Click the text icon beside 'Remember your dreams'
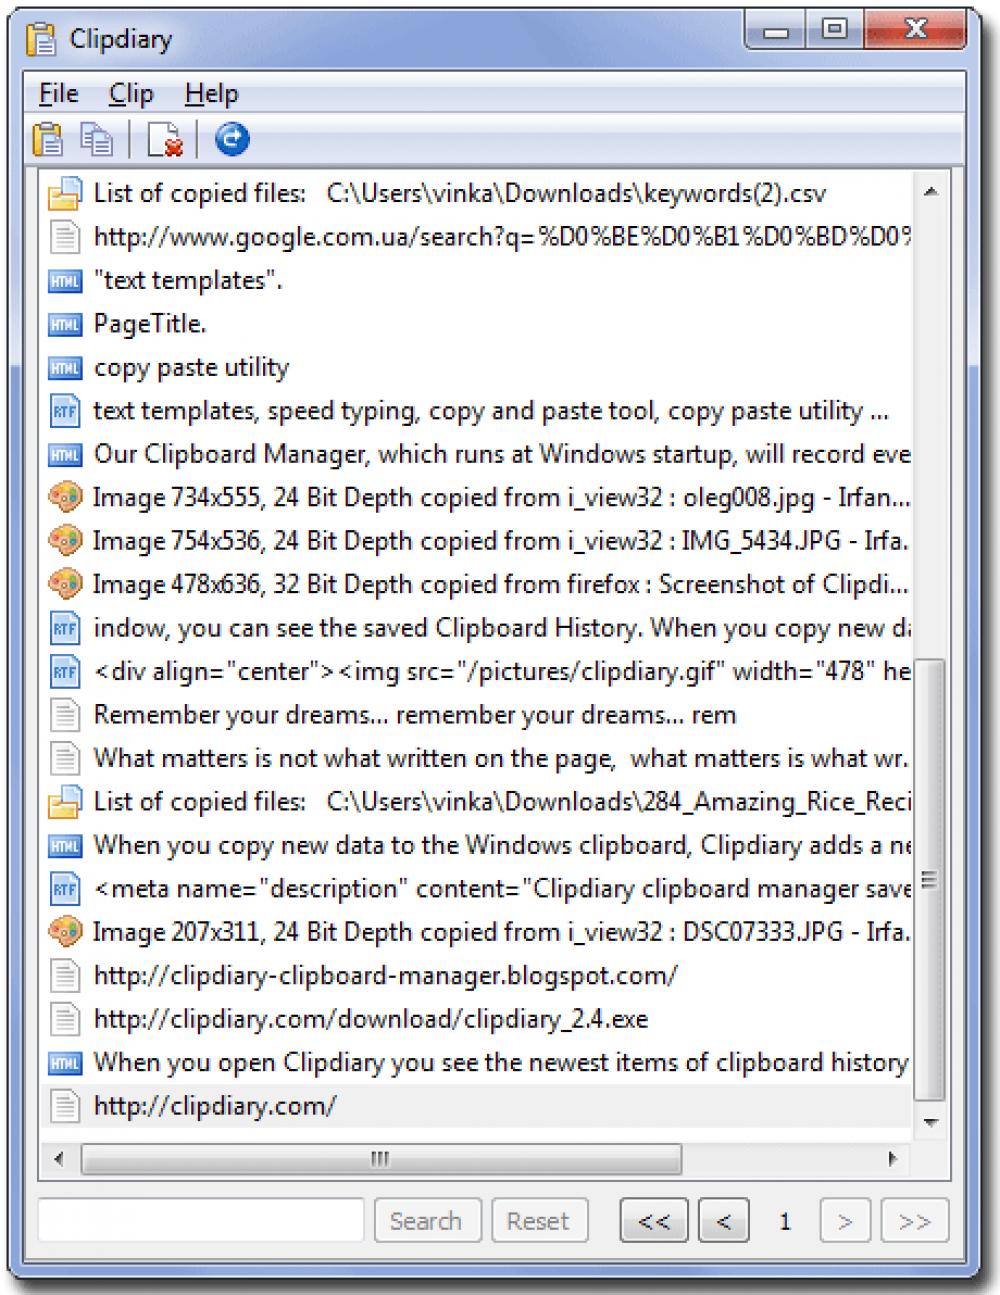The height and width of the screenshot is (1295, 1000). point(64,714)
